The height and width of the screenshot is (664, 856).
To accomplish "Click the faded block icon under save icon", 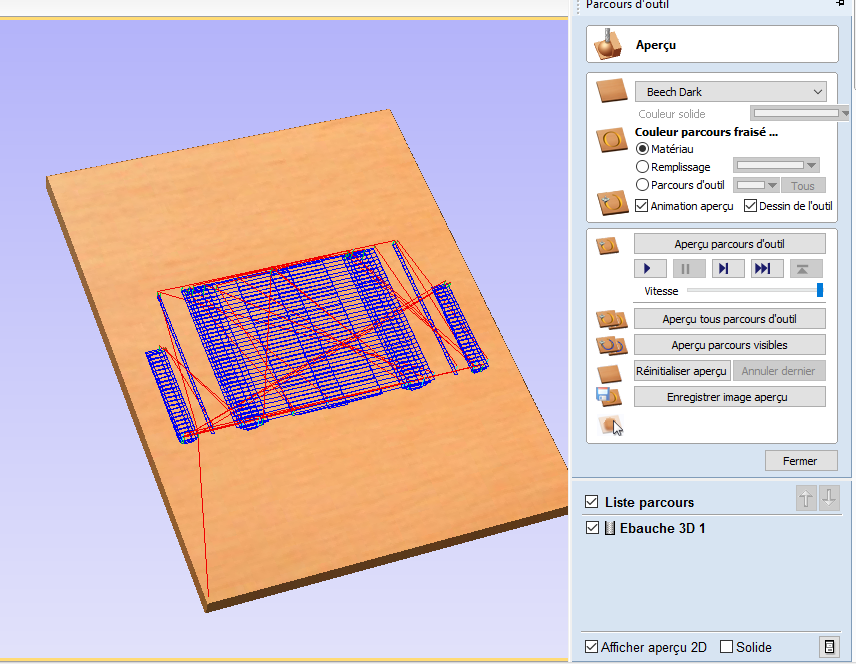I will tap(609, 424).
